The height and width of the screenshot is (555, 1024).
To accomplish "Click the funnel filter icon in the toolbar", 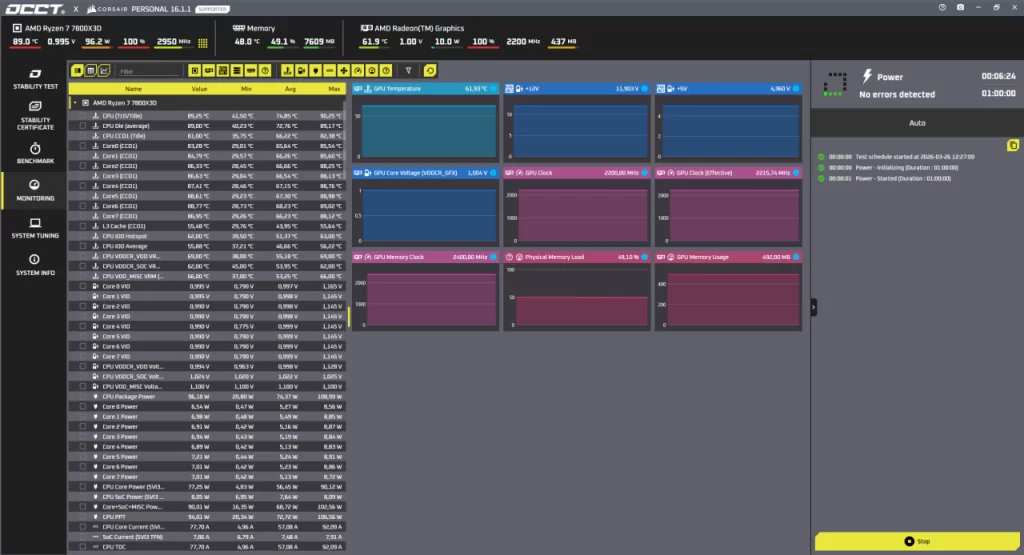I will point(408,71).
